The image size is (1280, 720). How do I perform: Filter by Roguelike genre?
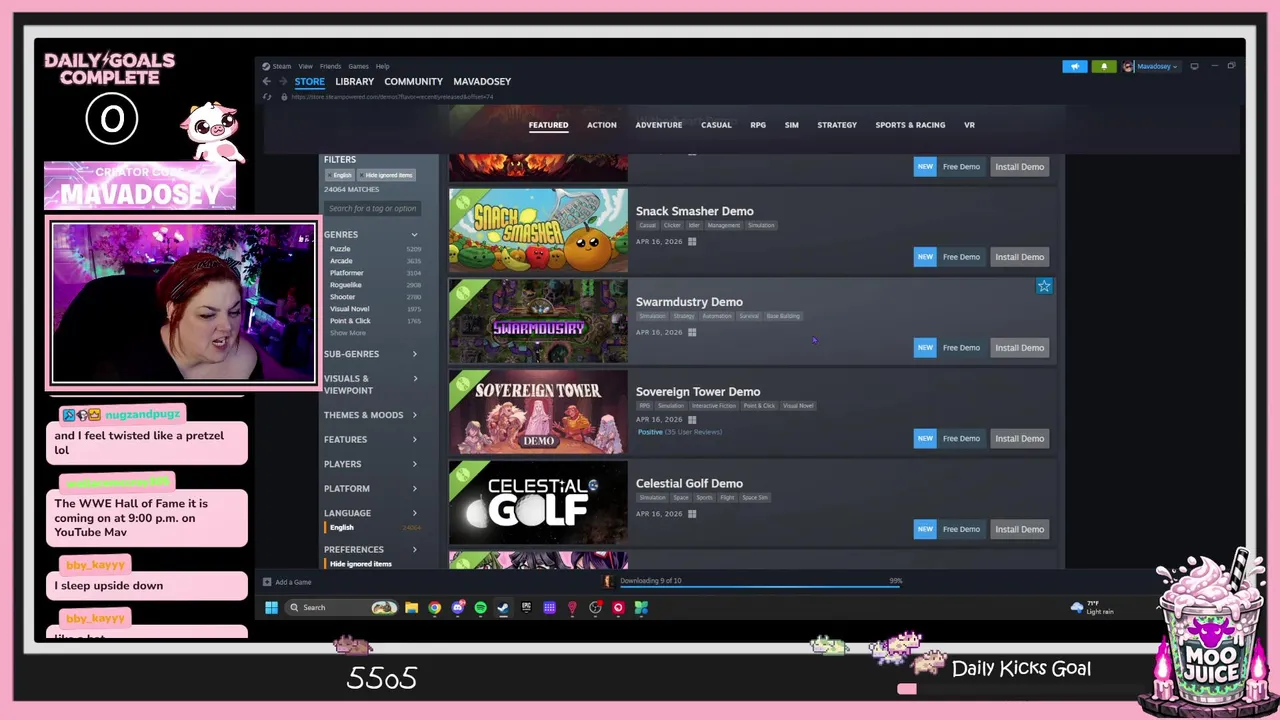pyautogui.click(x=375, y=285)
